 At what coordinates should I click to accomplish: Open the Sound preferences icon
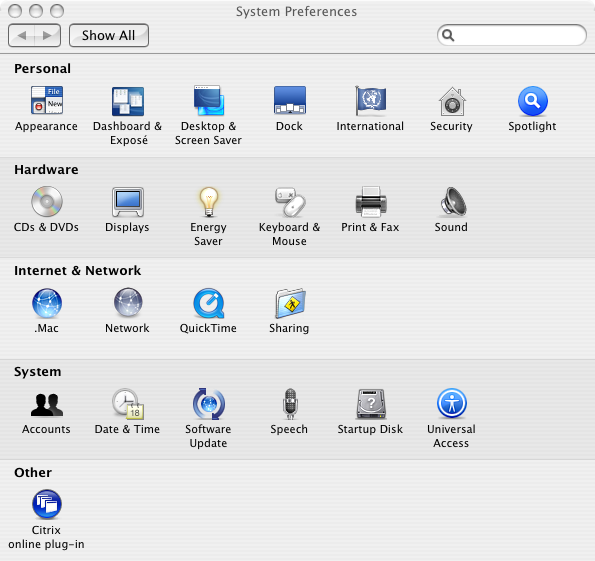pos(453,202)
